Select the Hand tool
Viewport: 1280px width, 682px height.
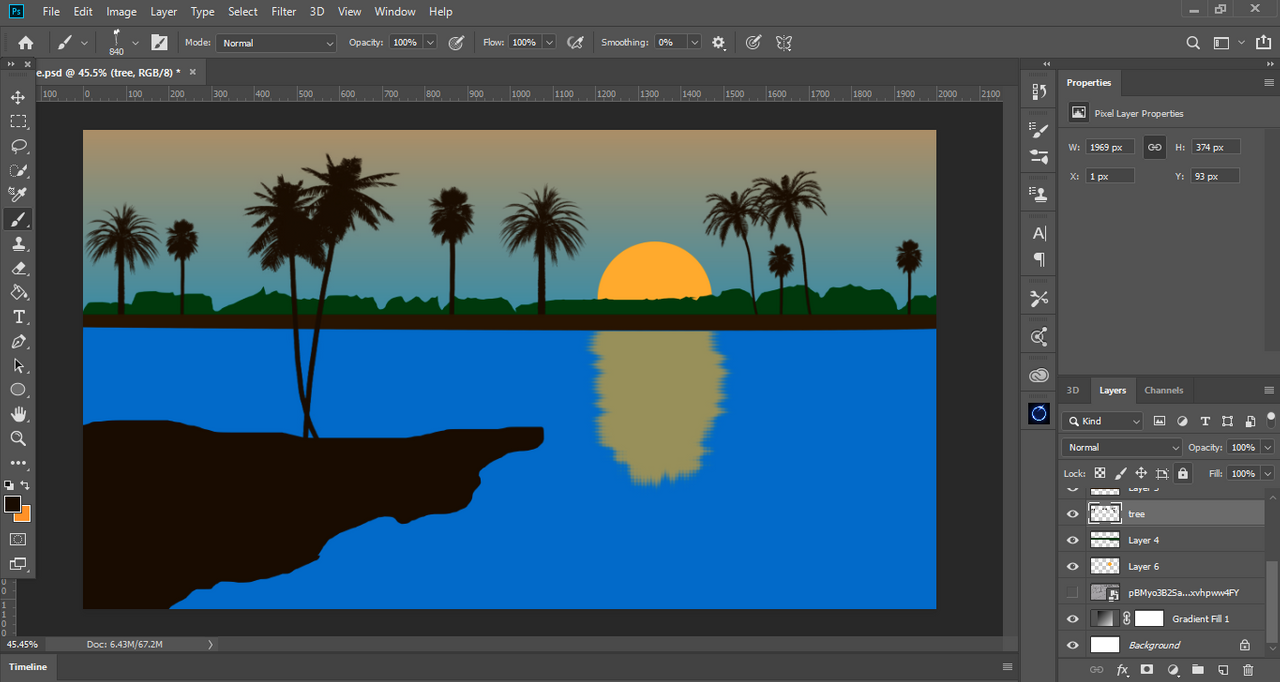[18, 414]
